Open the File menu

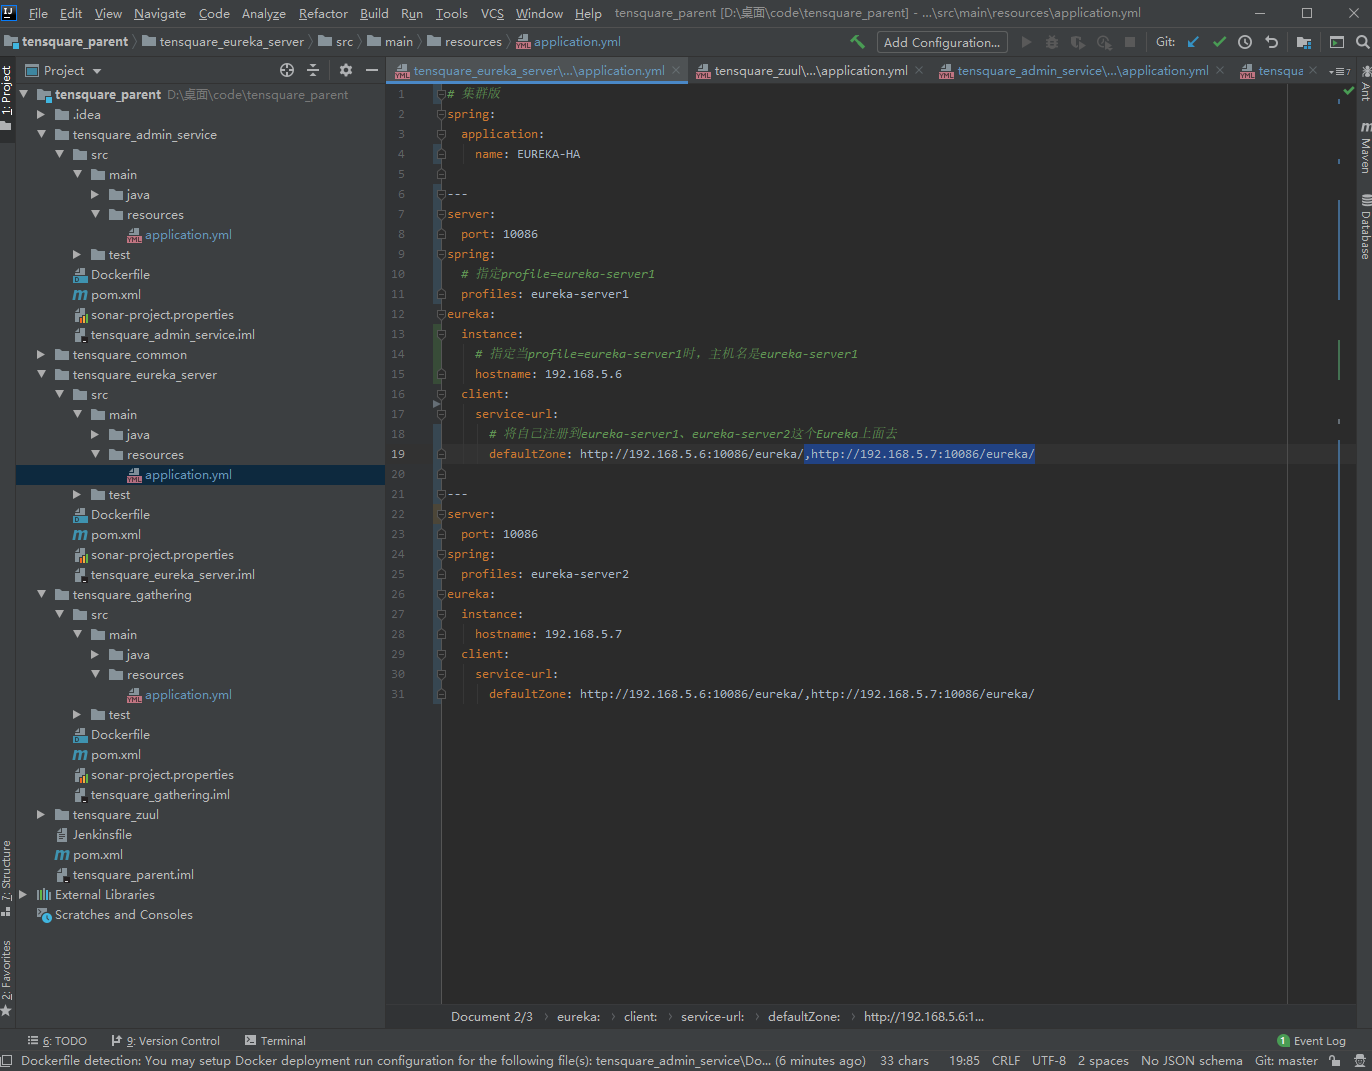click(38, 13)
